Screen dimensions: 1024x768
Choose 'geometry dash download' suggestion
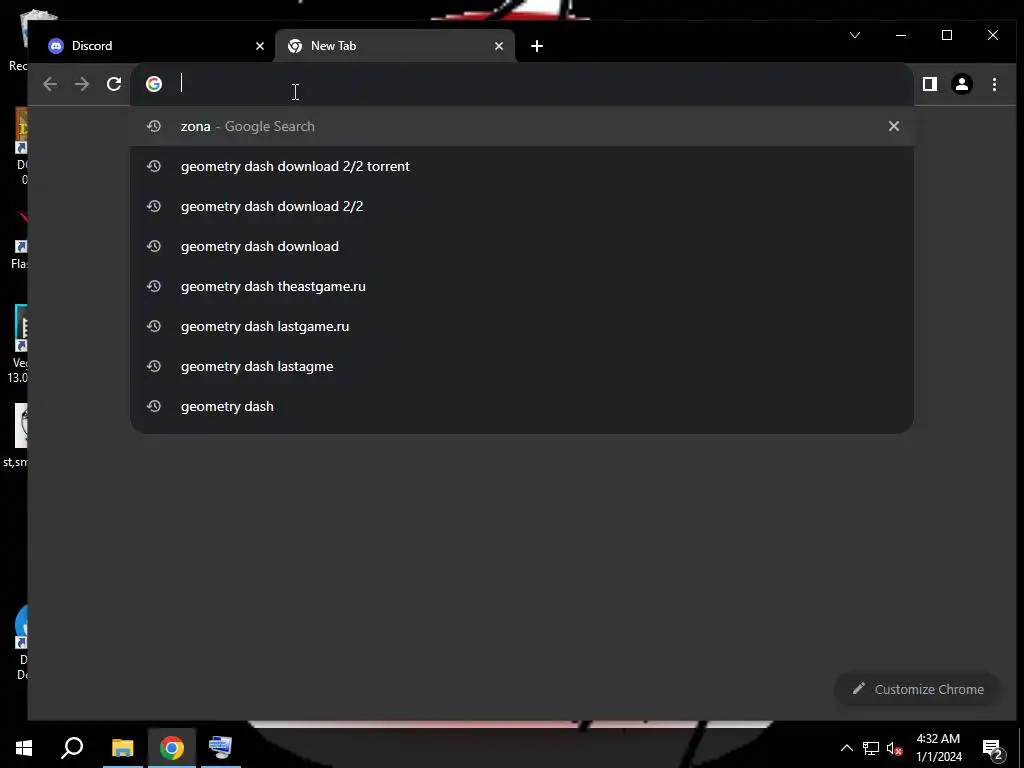click(521, 246)
